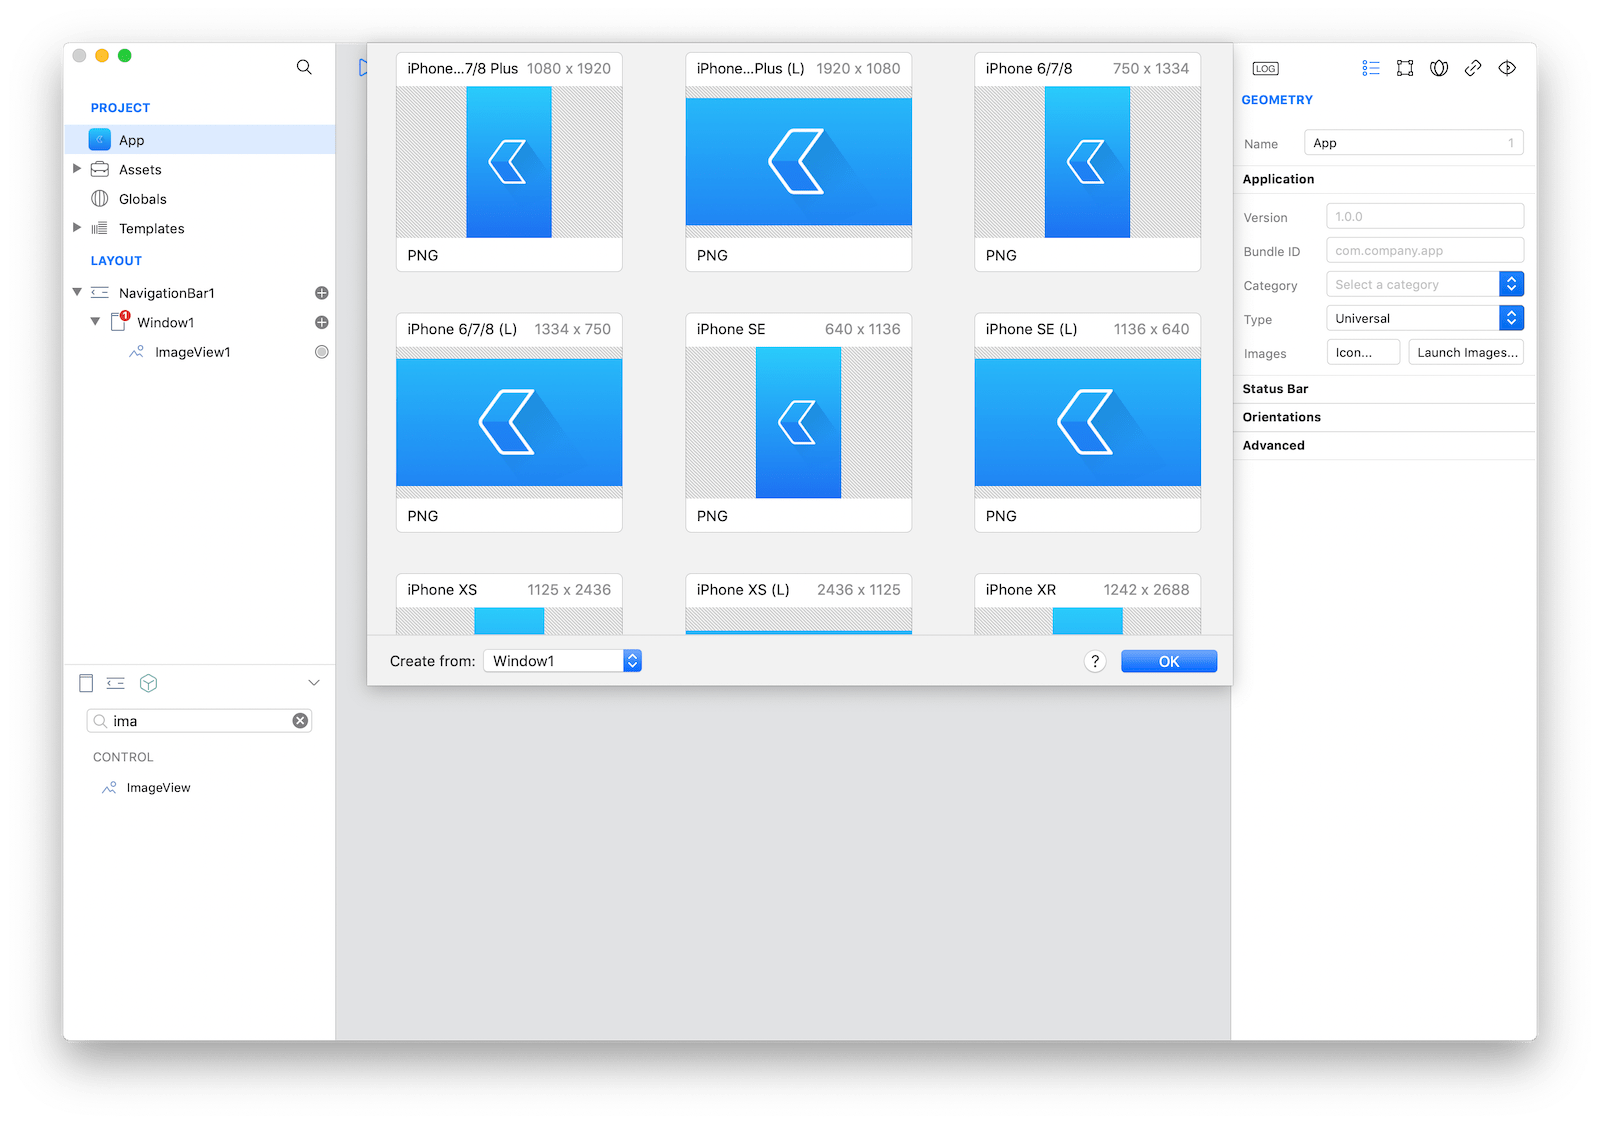Open the Type dropdown showing Universal
The height and width of the screenshot is (1124, 1600).
(x=1425, y=319)
